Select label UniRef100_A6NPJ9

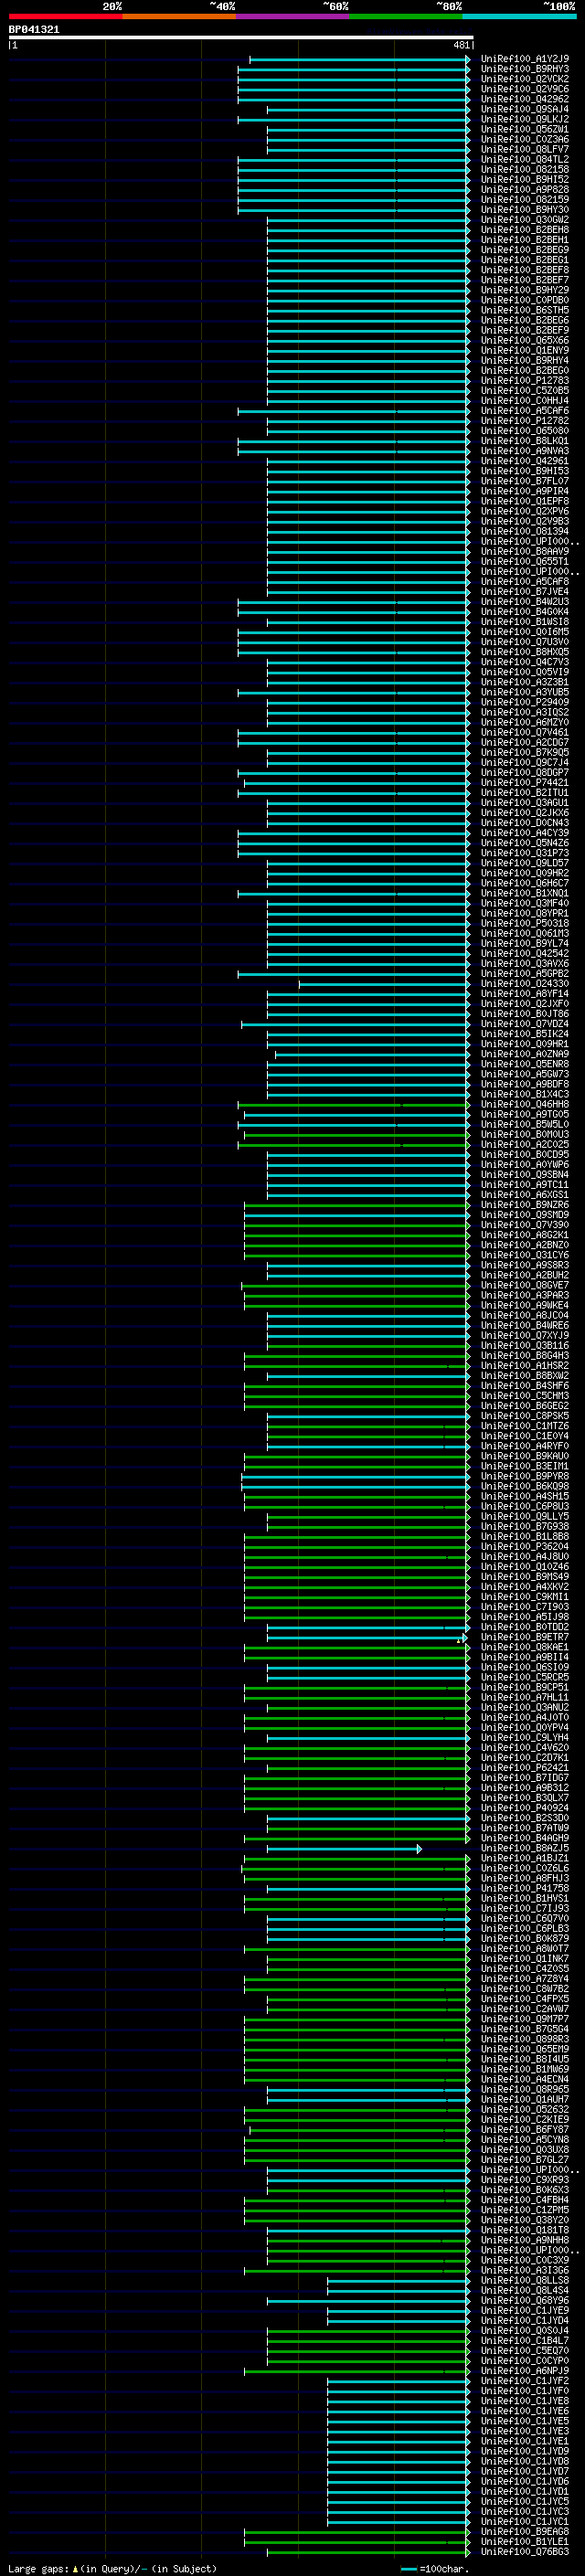pyautogui.click(x=525, y=2371)
